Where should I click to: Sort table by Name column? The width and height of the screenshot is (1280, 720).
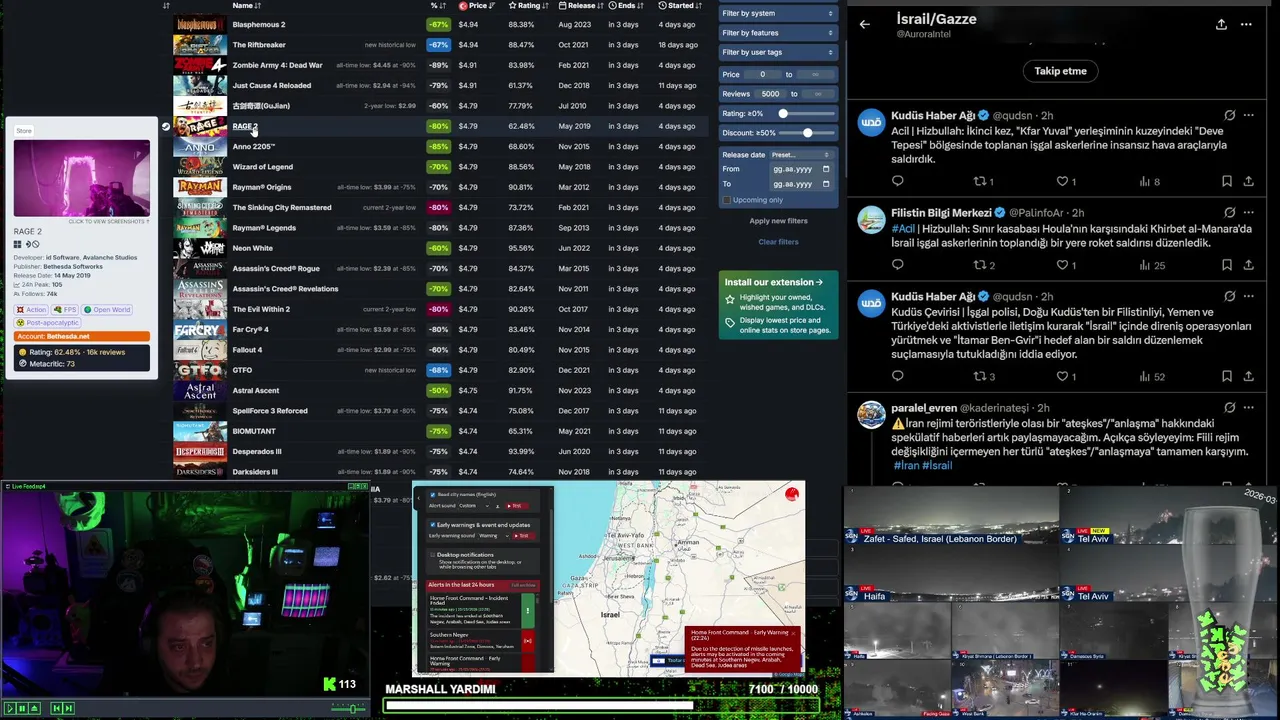pos(246,6)
